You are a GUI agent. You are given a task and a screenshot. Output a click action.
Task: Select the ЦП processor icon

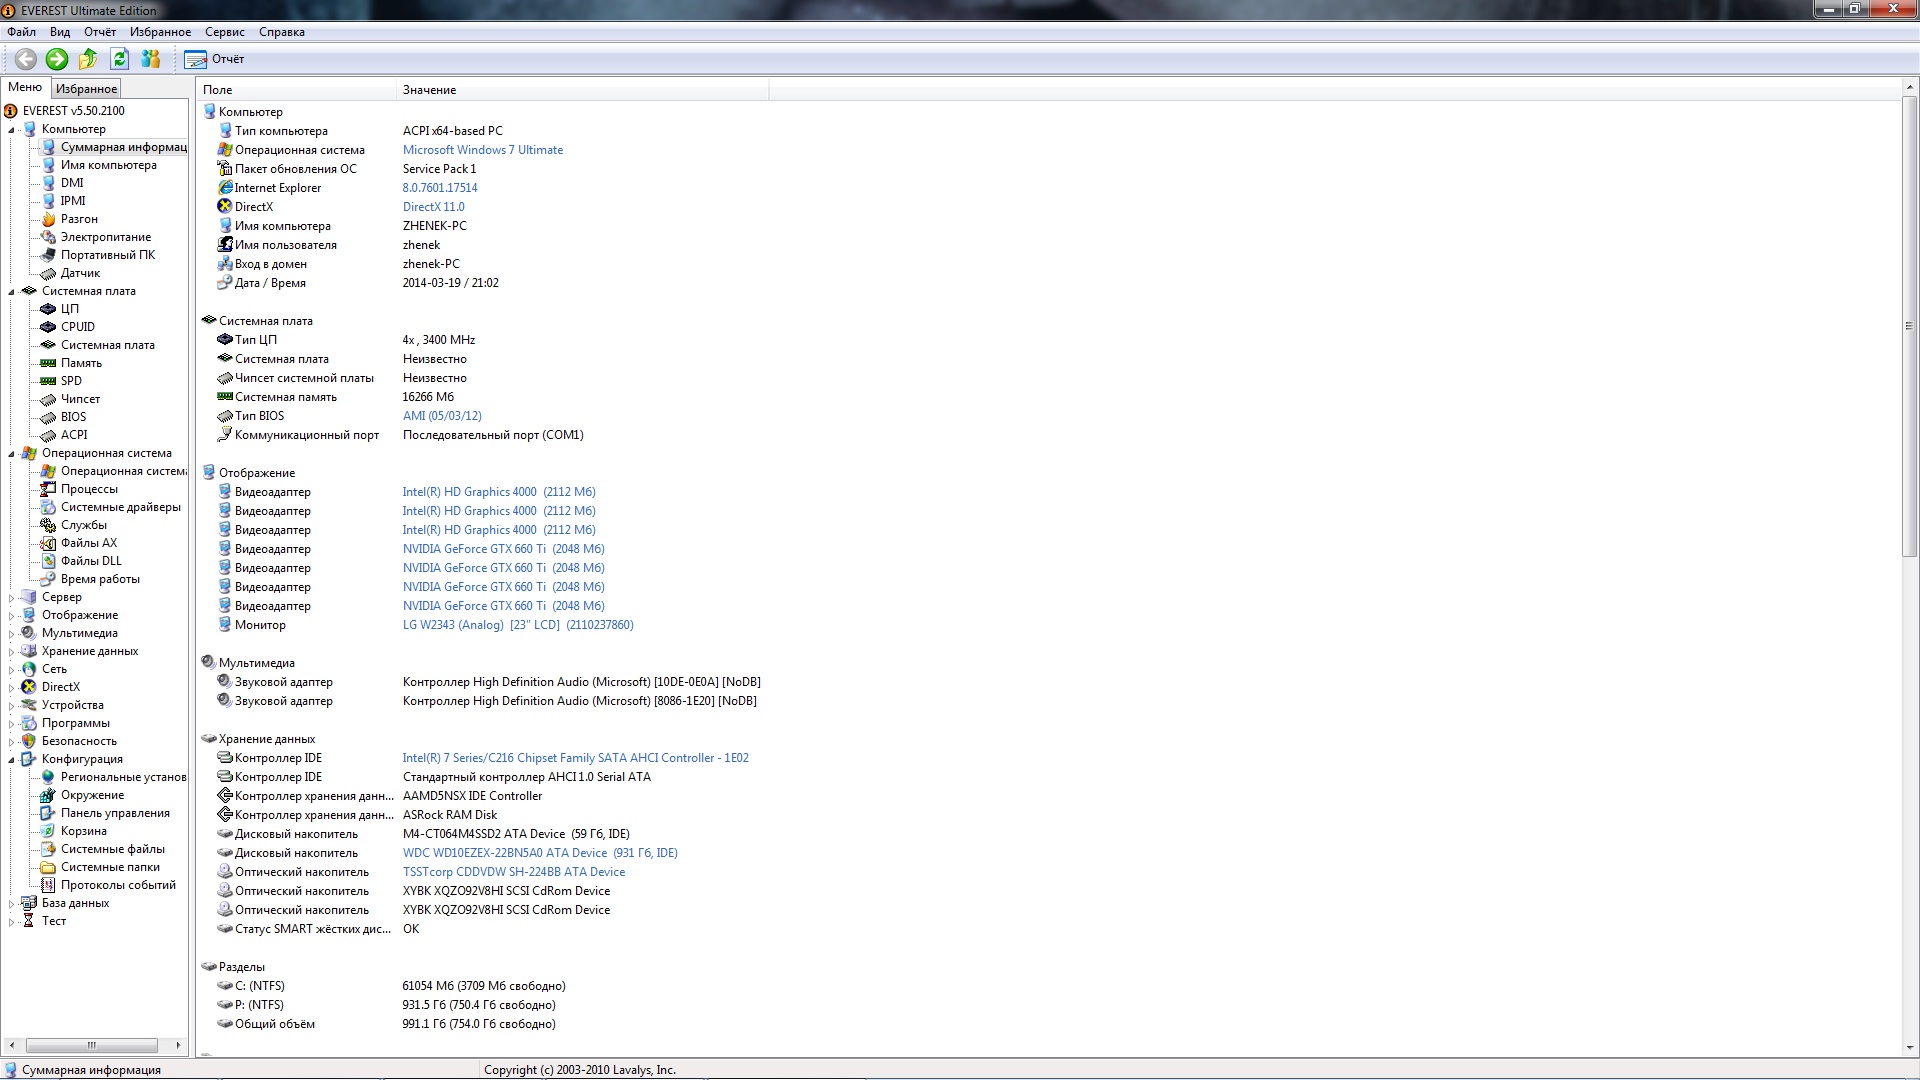coord(48,309)
